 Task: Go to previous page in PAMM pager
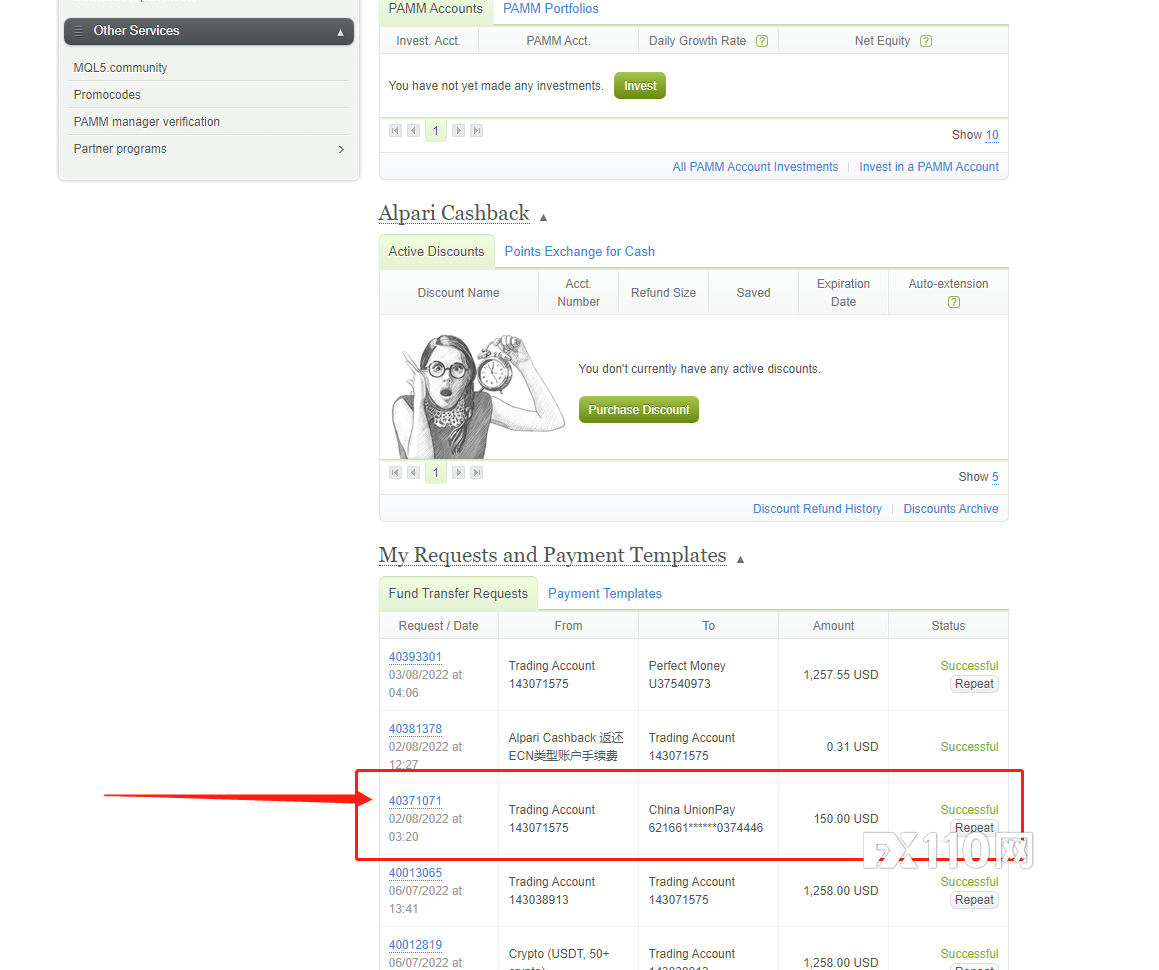[414, 131]
